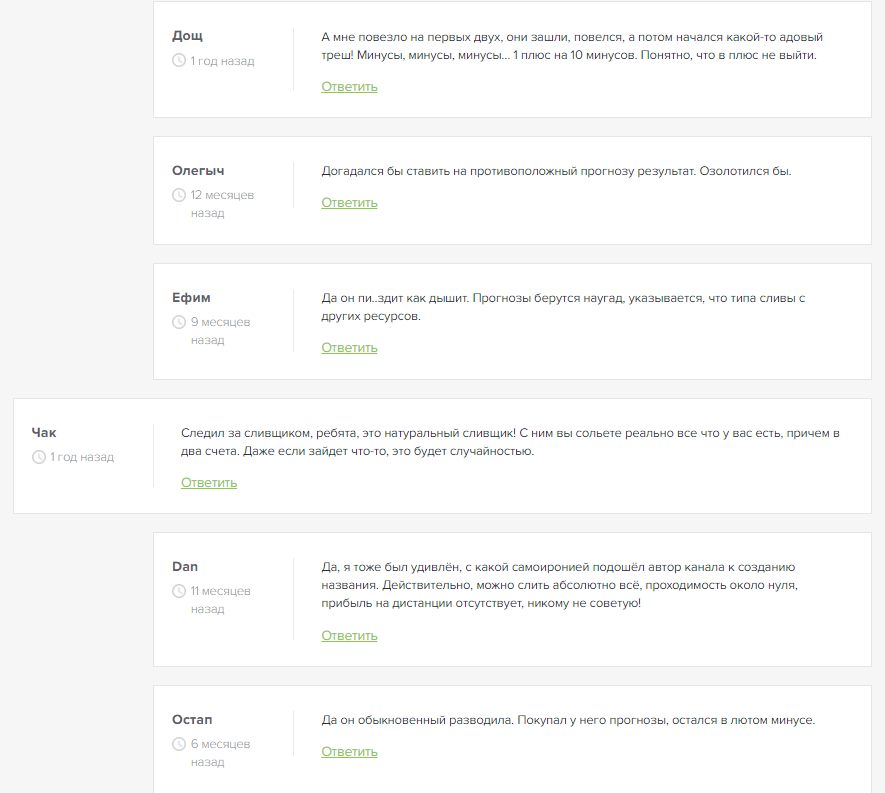Click the clock icon in Ефим's comment
This screenshot has width=885, height=793.
(x=179, y=322)
